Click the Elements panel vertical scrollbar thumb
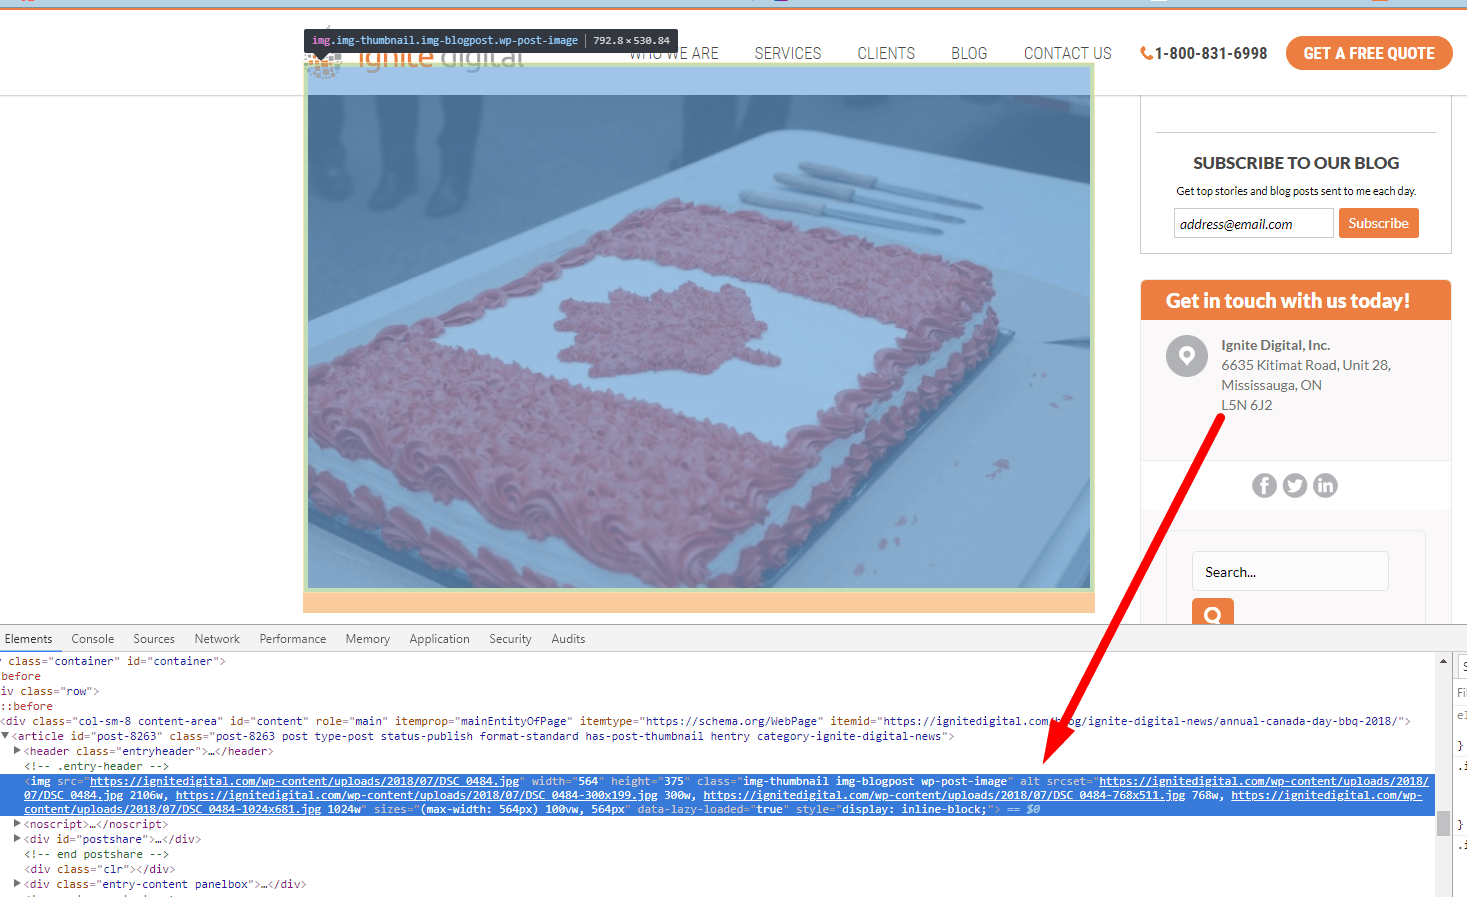This screenshot has height=897, width=1467. point(1443,823)
